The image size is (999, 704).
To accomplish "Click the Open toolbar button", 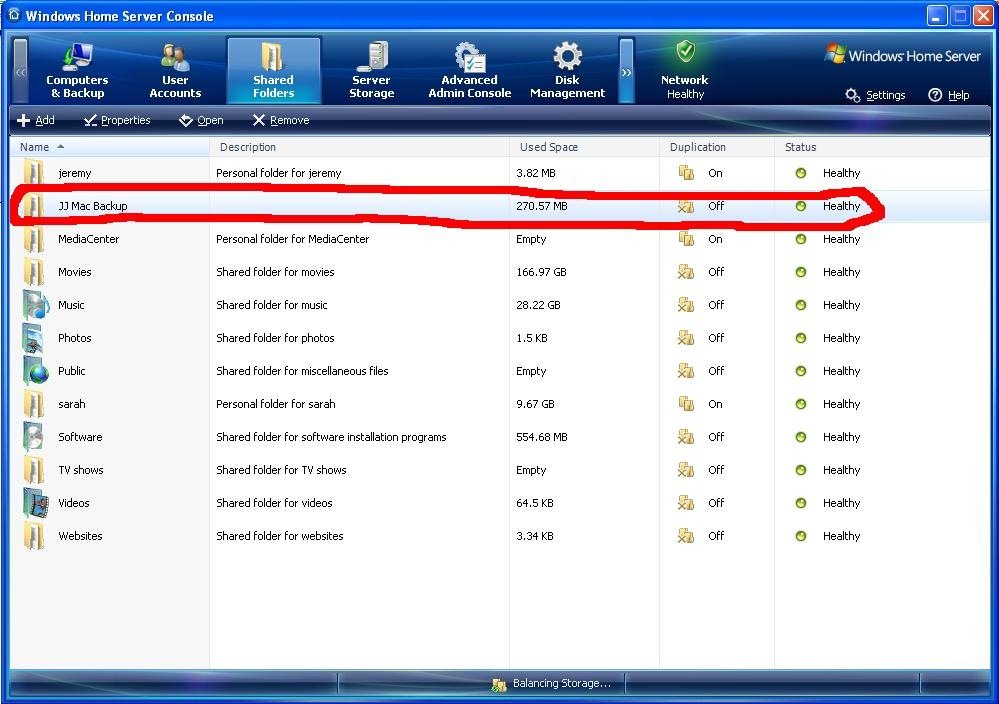I will [x=201, y=120].
